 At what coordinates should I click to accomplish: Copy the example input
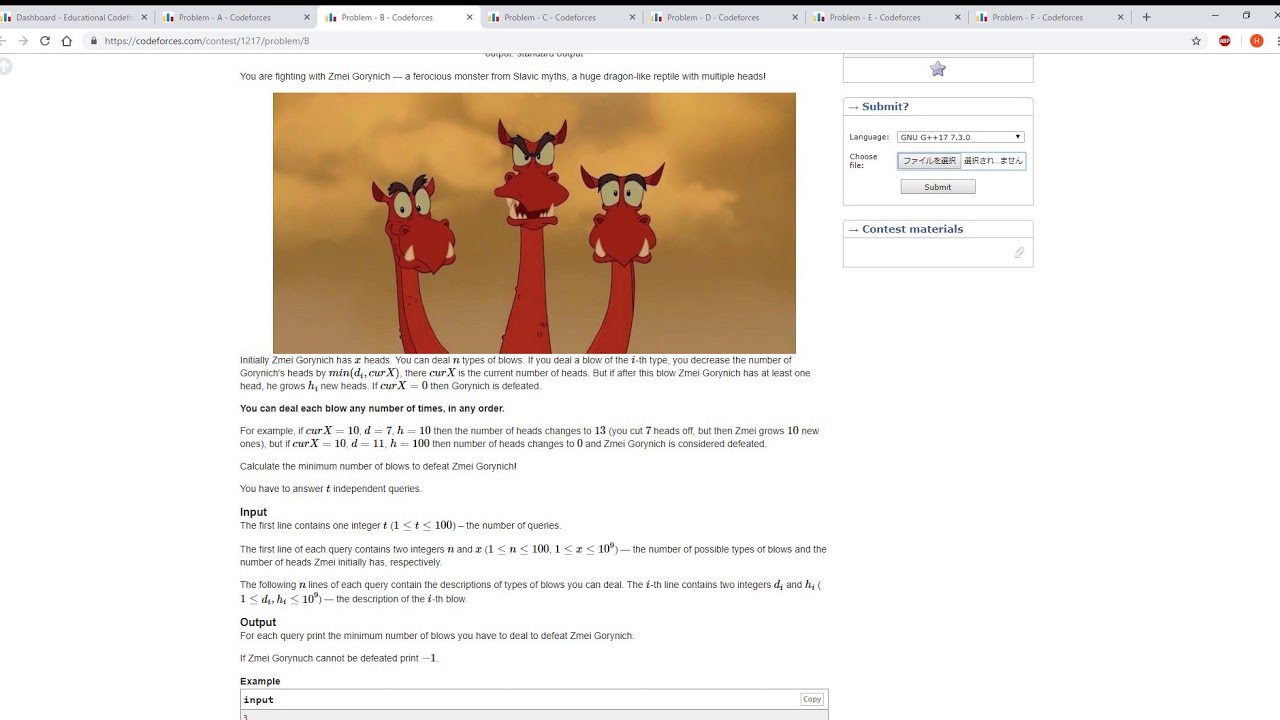812,700
